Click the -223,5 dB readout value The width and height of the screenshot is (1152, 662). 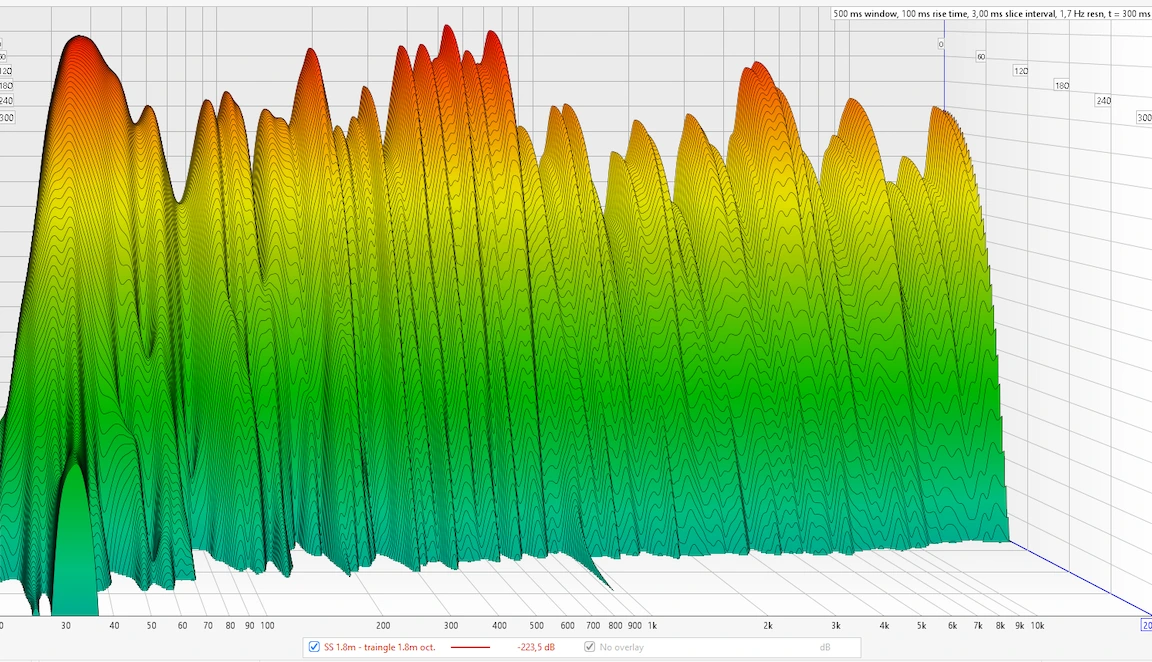535,647
